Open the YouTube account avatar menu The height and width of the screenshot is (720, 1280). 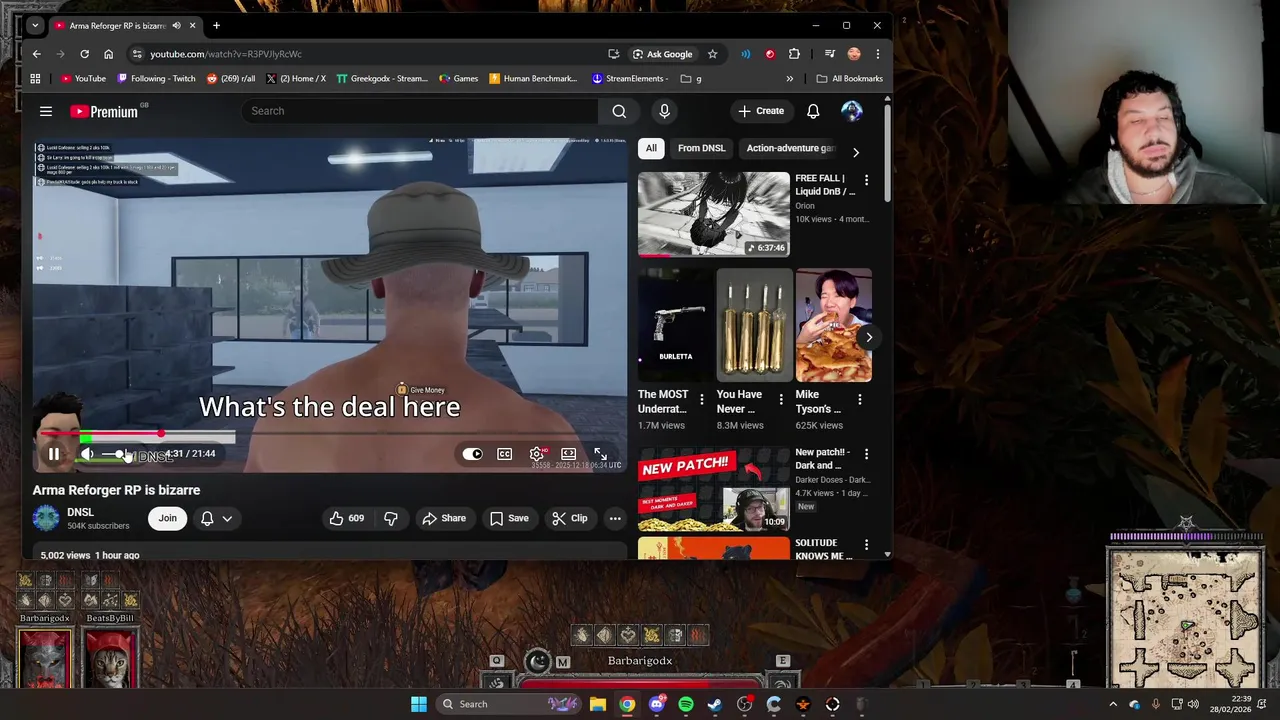click(x=852, y=111)
